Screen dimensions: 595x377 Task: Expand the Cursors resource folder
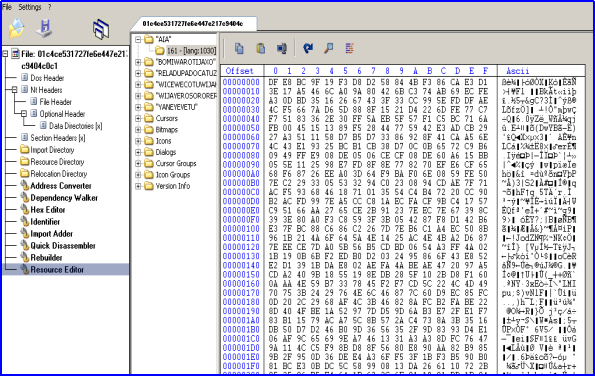tap(138, 119)
